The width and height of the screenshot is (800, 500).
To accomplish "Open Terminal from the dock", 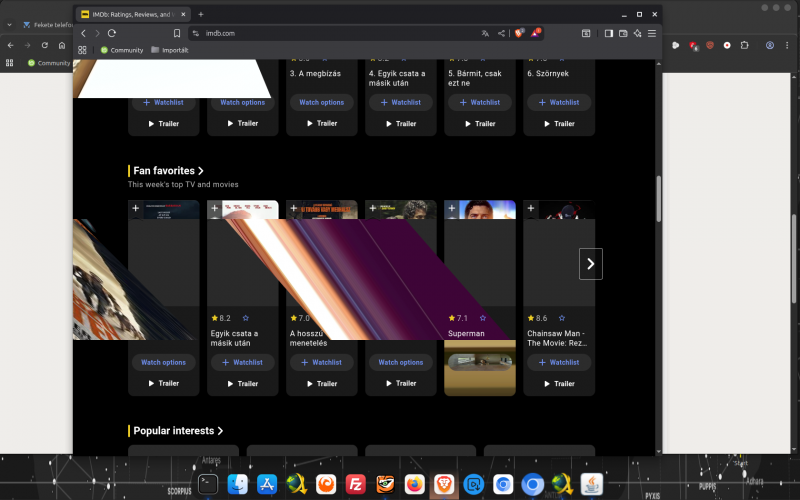I will coord(208,485).
